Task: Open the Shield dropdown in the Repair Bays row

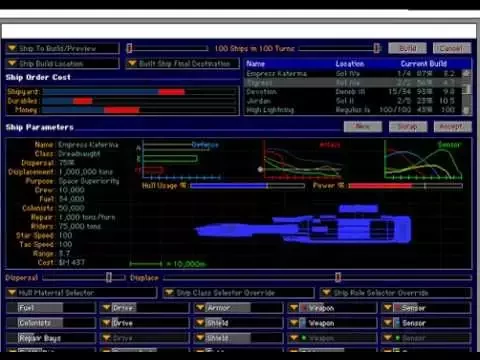Action: pos(238,338)
